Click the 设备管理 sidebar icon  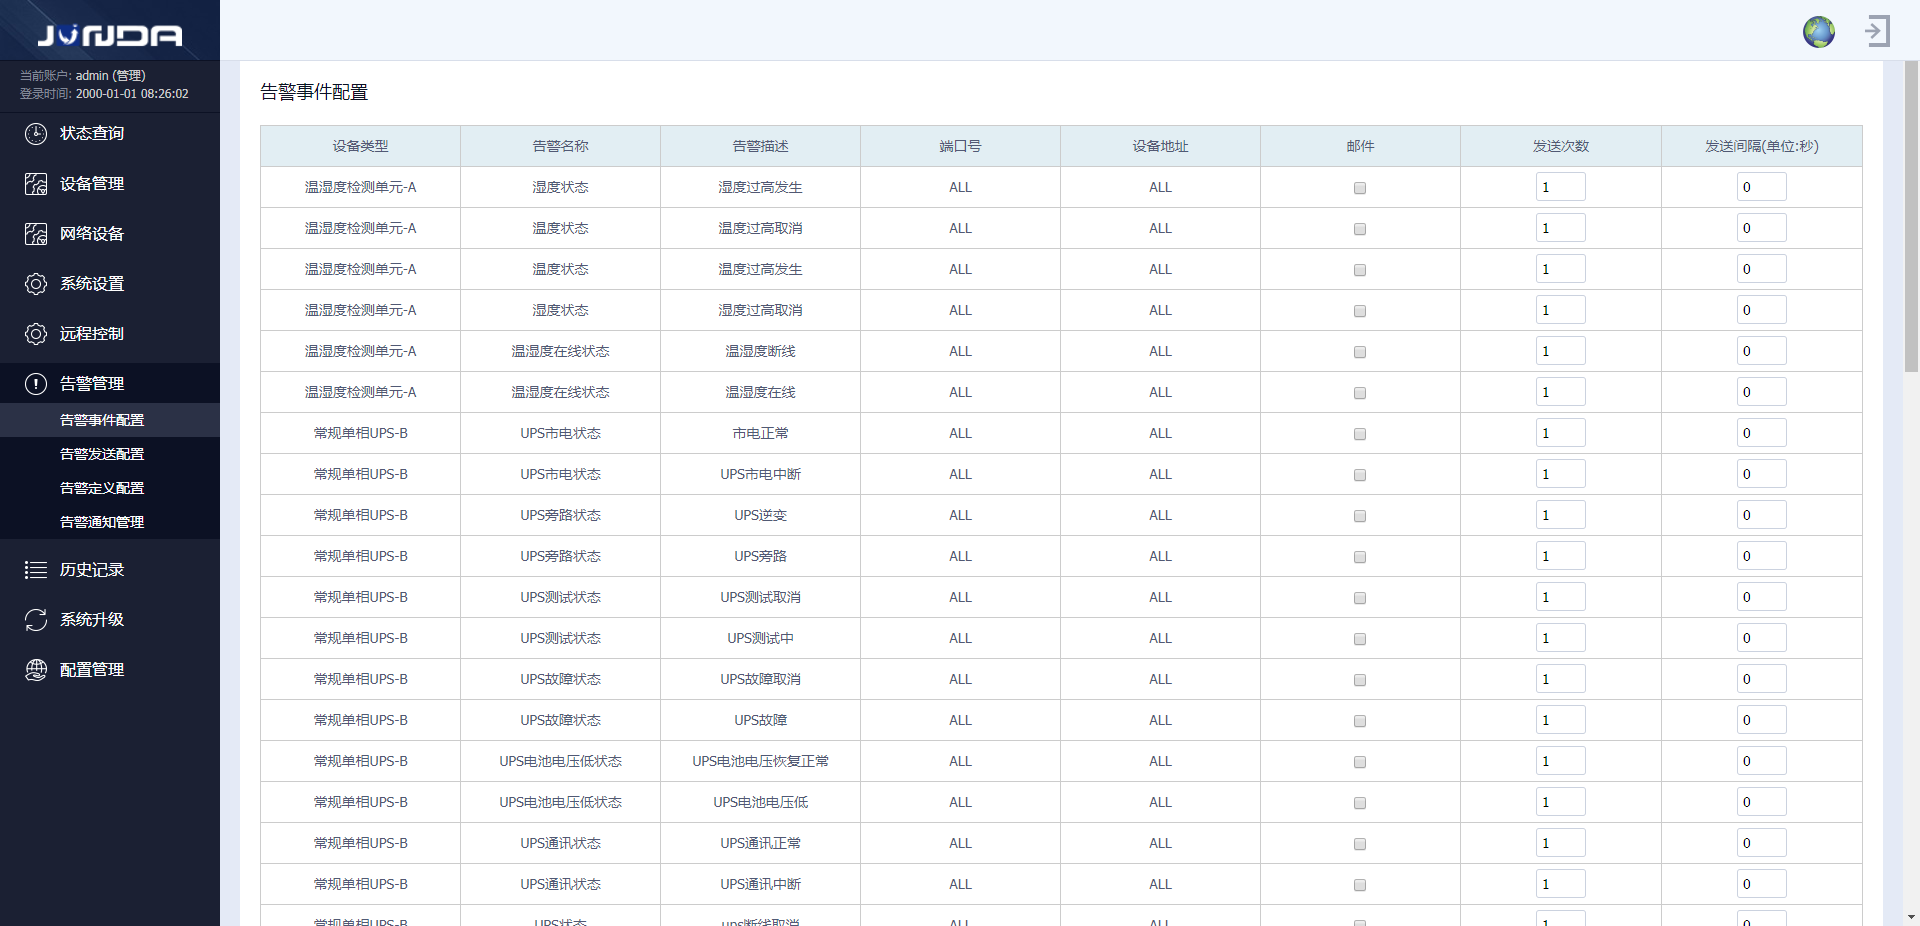point(36,184)
